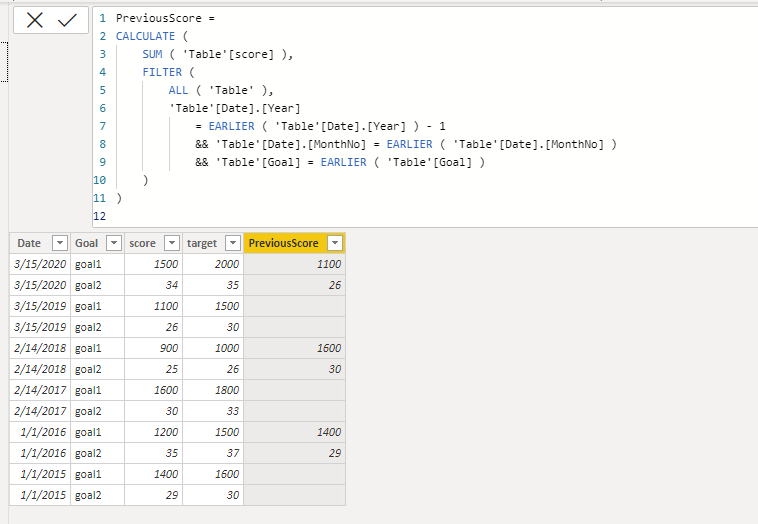Select target cell with value 2000
Image resolution: width=758 pixels, height=524 pixels.
(x=213, y=264)
